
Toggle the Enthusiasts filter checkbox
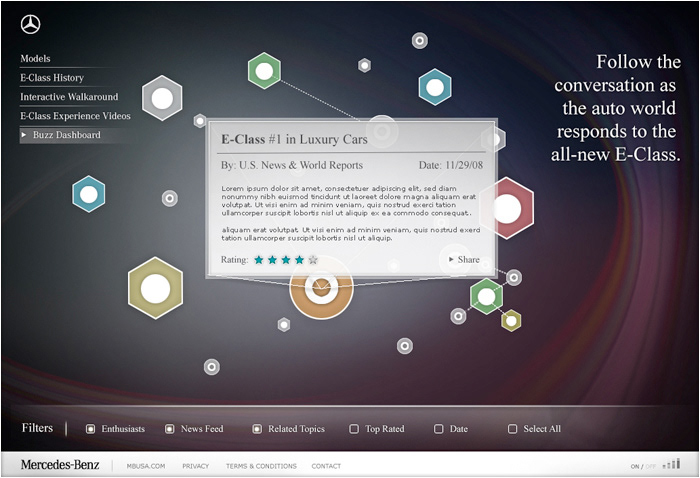(90, 429)
